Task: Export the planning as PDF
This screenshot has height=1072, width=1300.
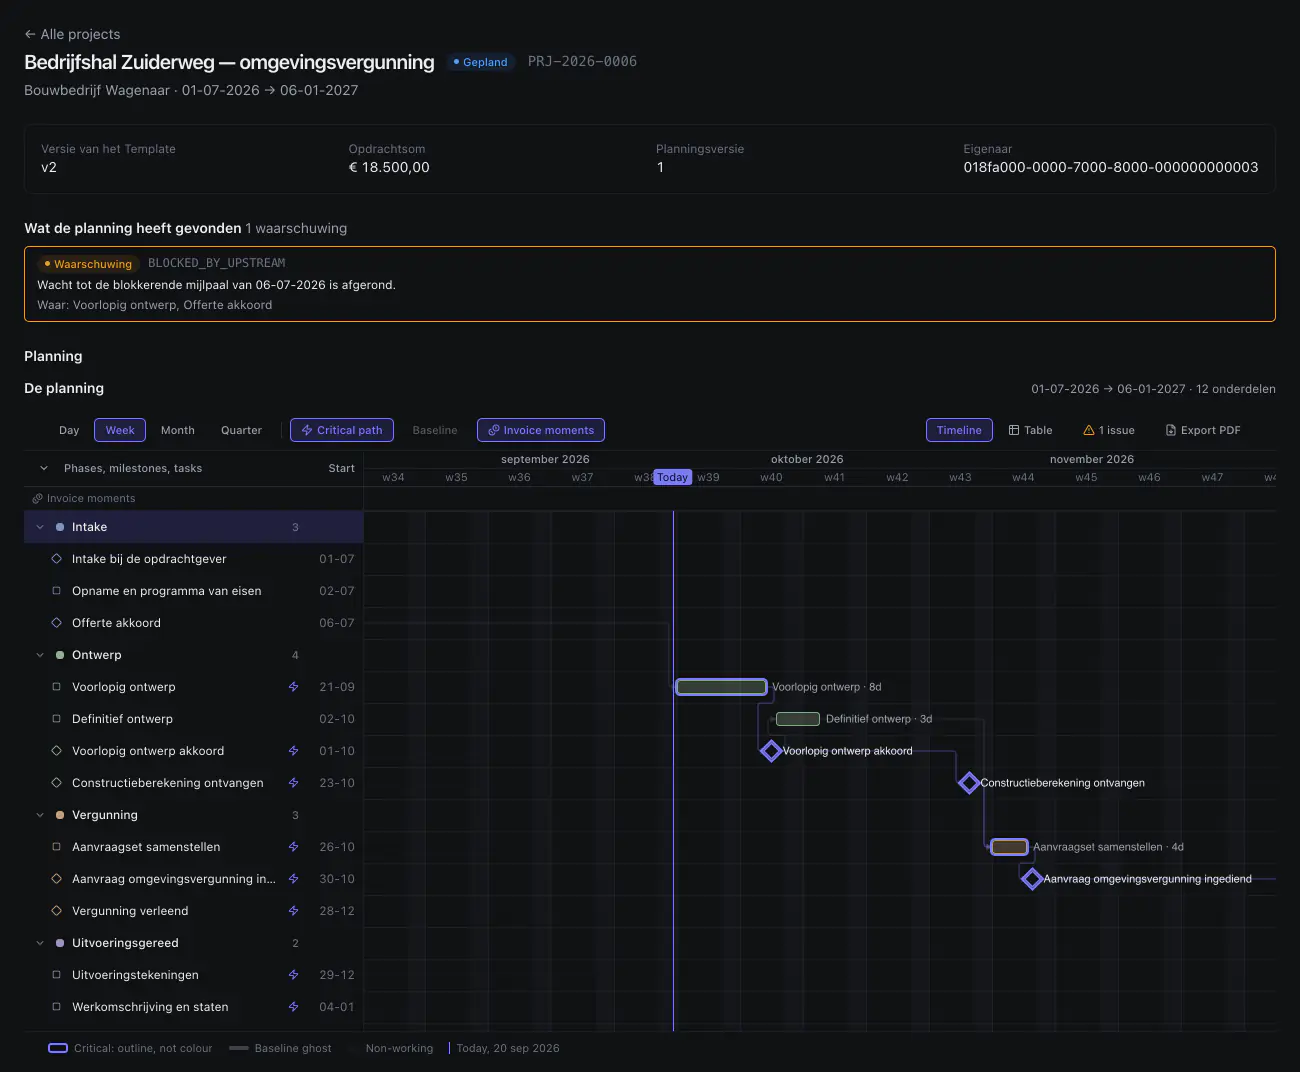Action: tap(1203, 430)
